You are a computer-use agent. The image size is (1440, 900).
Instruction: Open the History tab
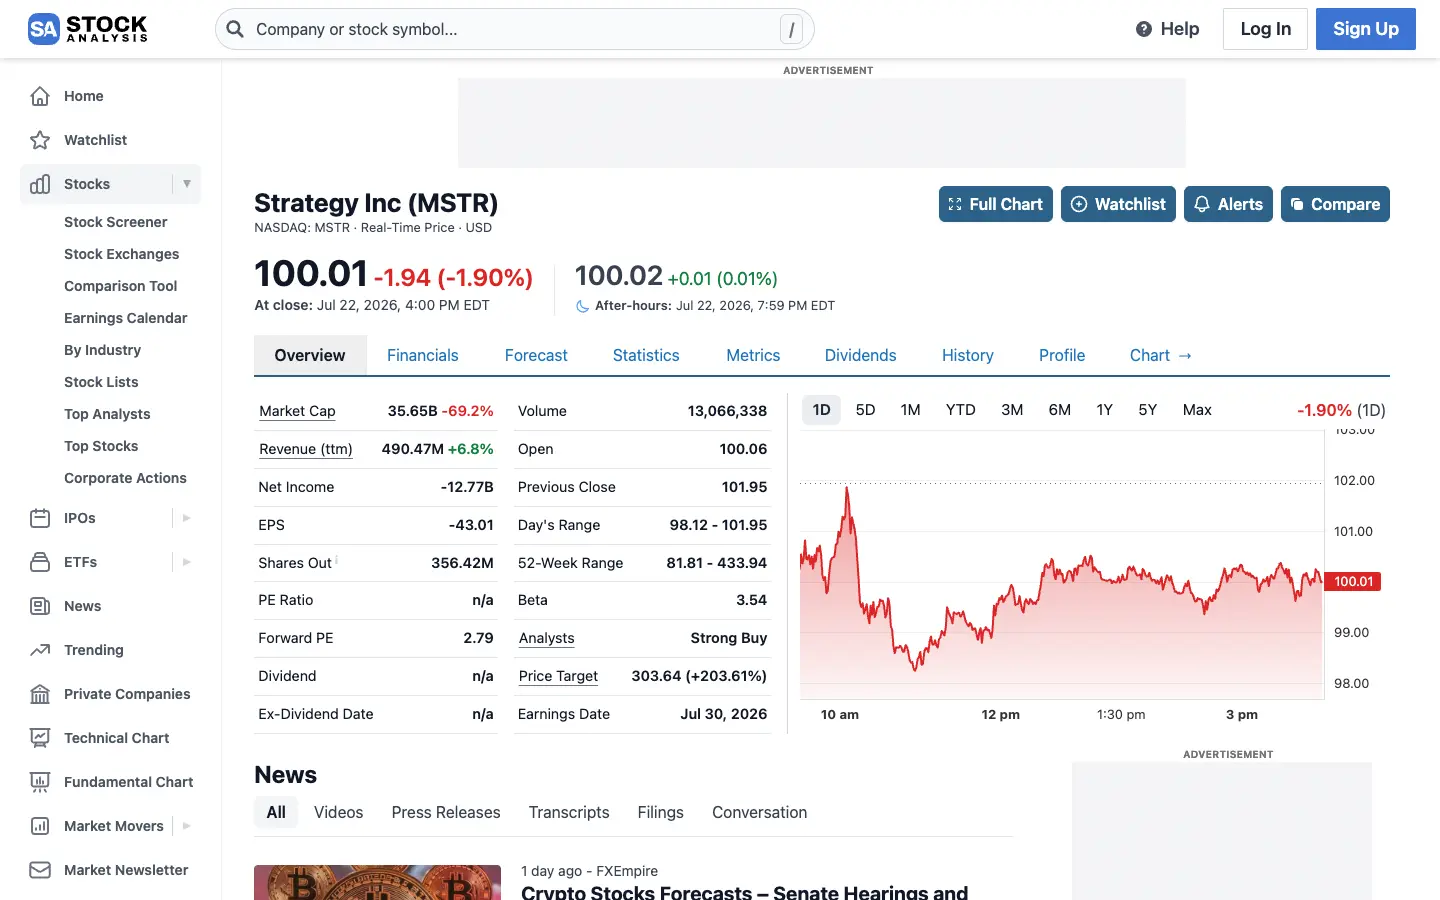pyautogui.click(x=968, y=356)
